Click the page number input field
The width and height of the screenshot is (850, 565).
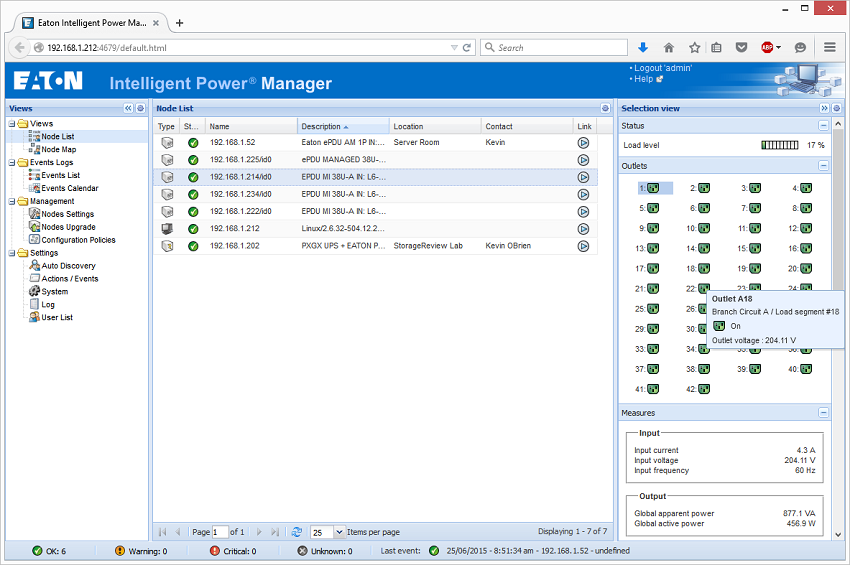[220, 532]
